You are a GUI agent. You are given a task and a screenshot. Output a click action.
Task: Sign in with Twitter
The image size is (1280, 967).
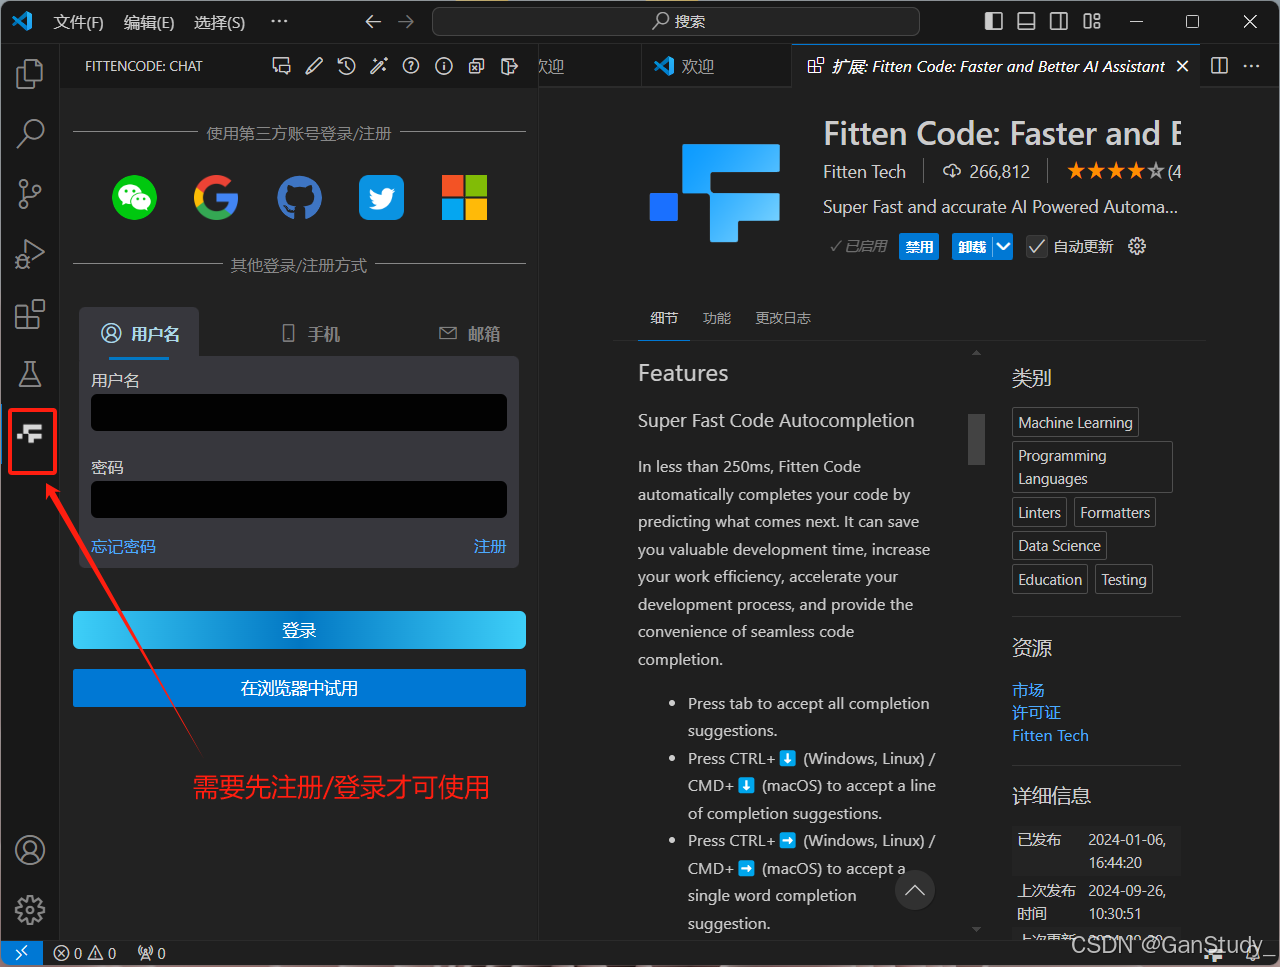click(382, 197)
